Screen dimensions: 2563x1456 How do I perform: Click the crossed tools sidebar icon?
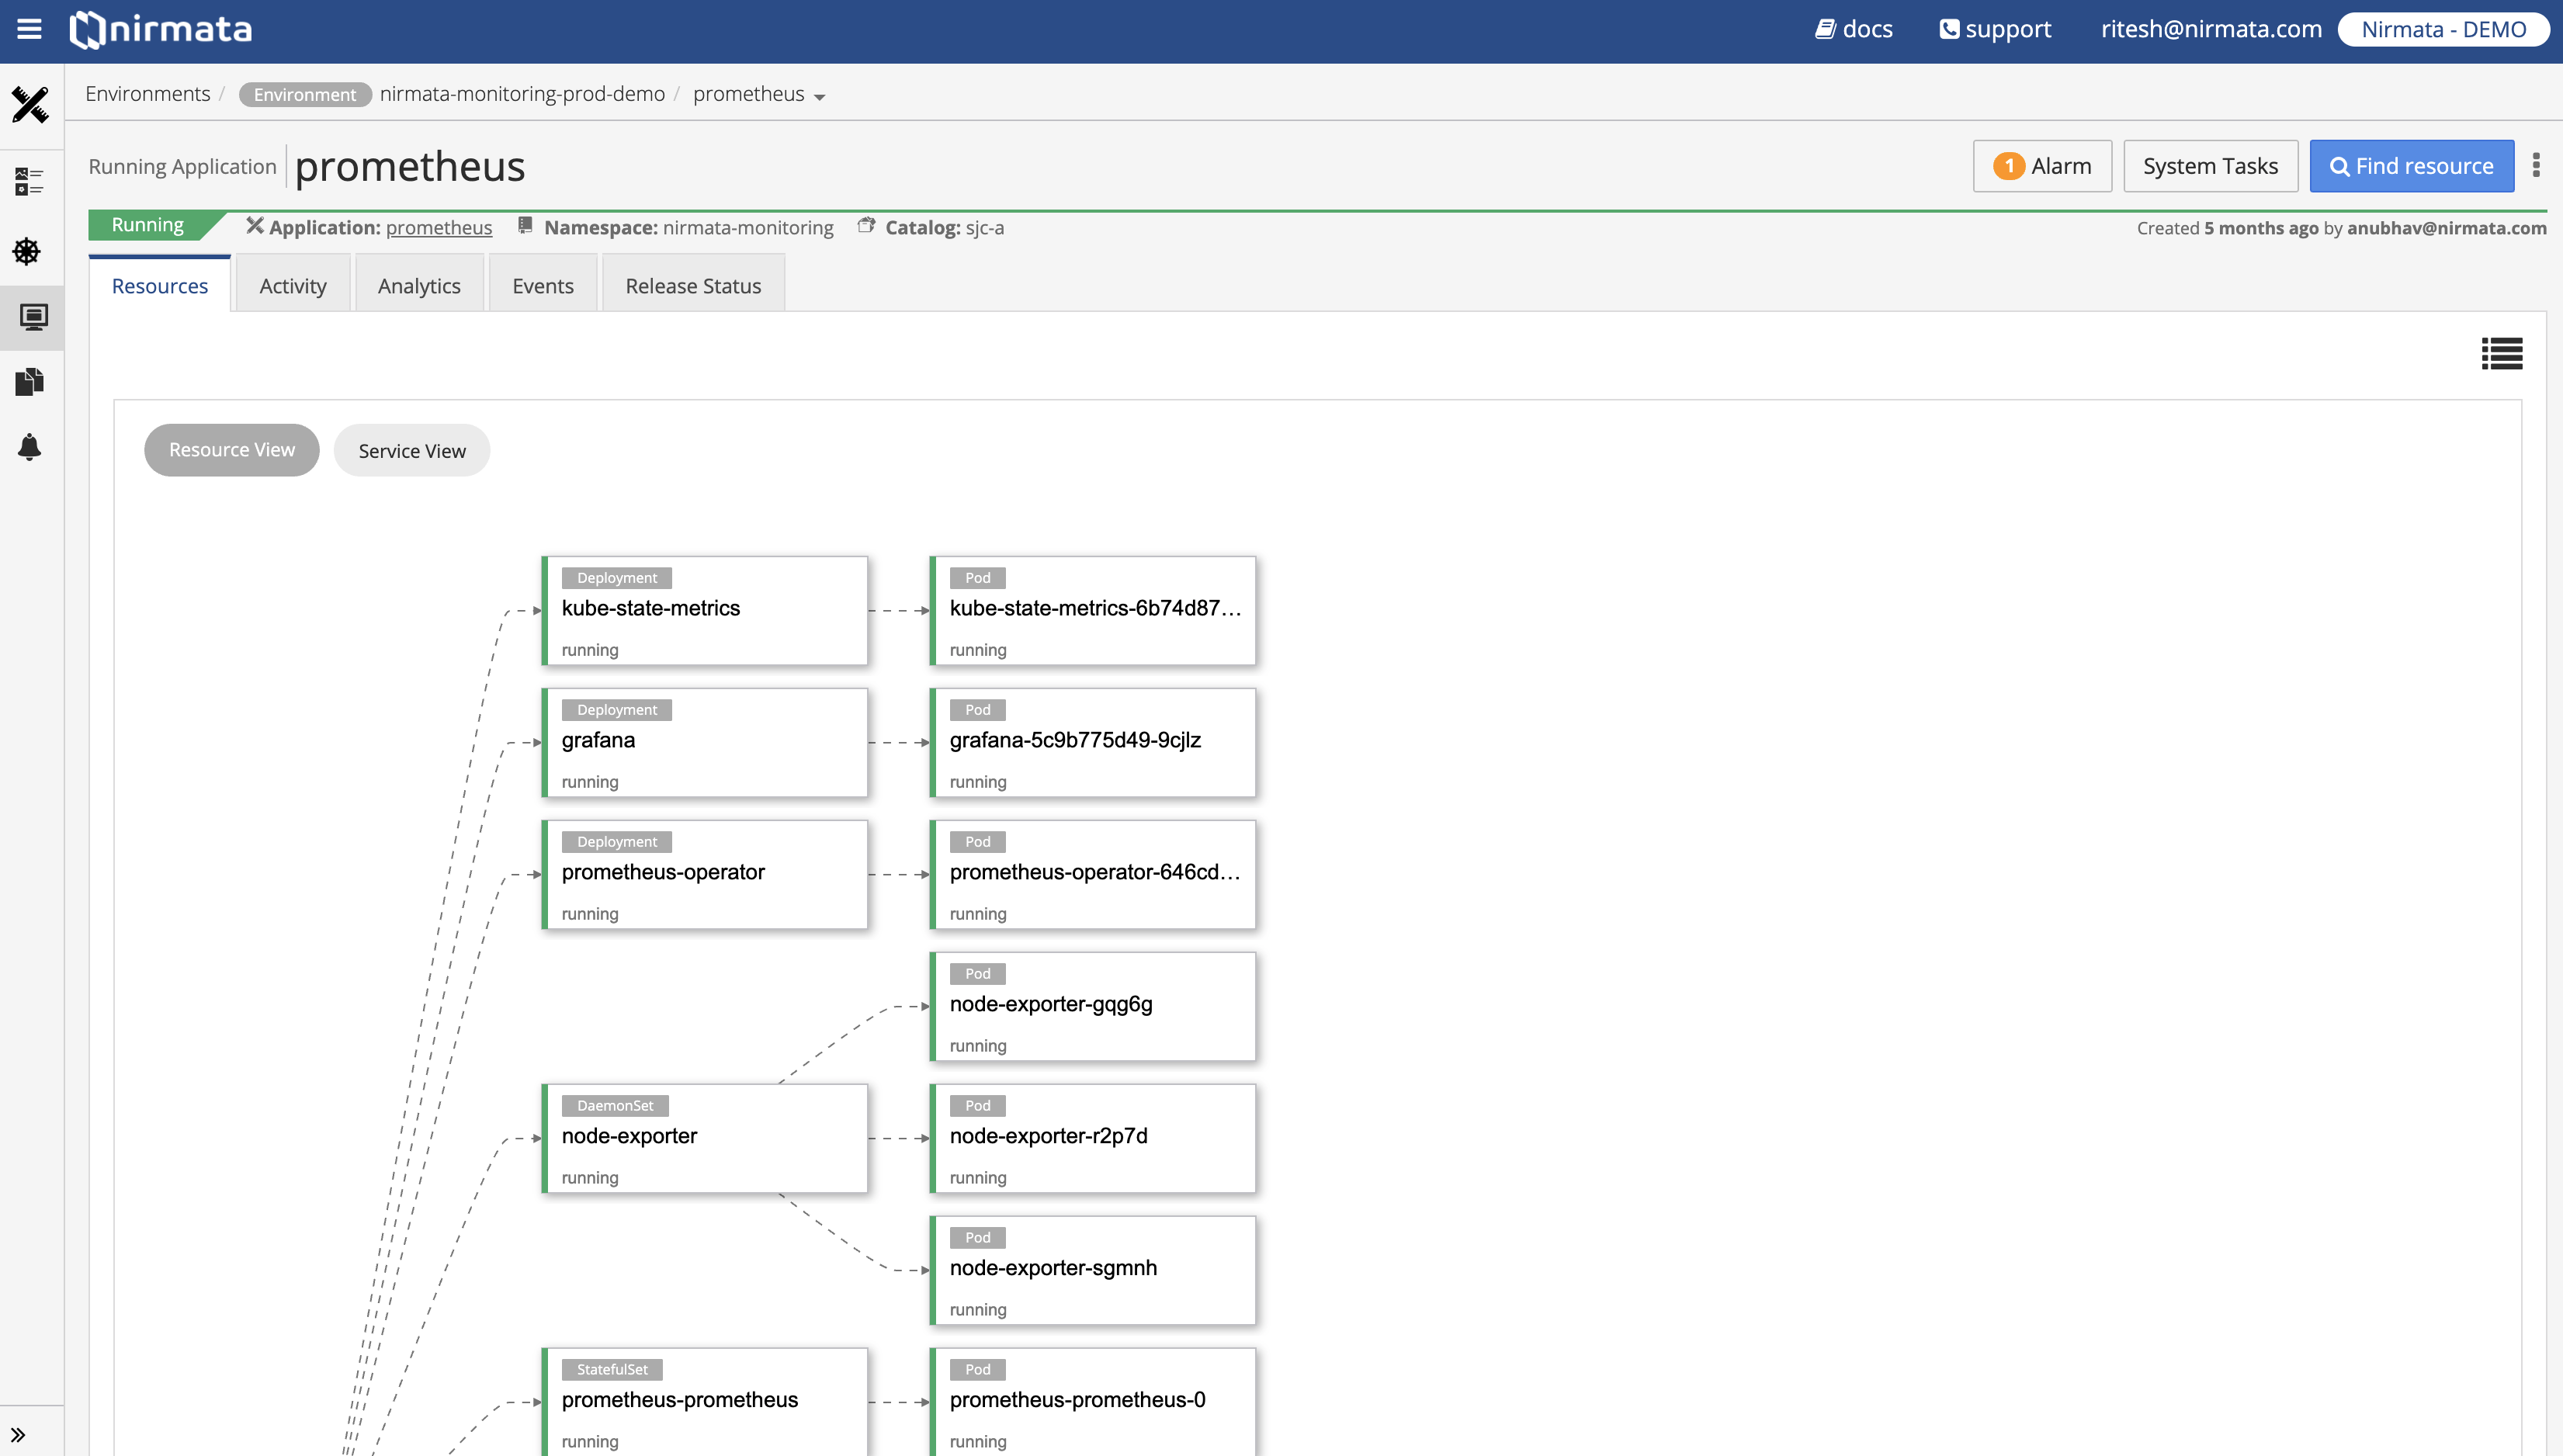point(30,104)
